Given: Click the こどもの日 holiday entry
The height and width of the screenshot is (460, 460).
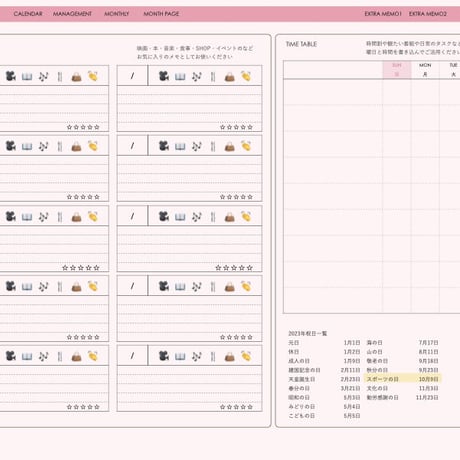Looking at the screenshot, I should pyautogui.click(x=302, y=416).
